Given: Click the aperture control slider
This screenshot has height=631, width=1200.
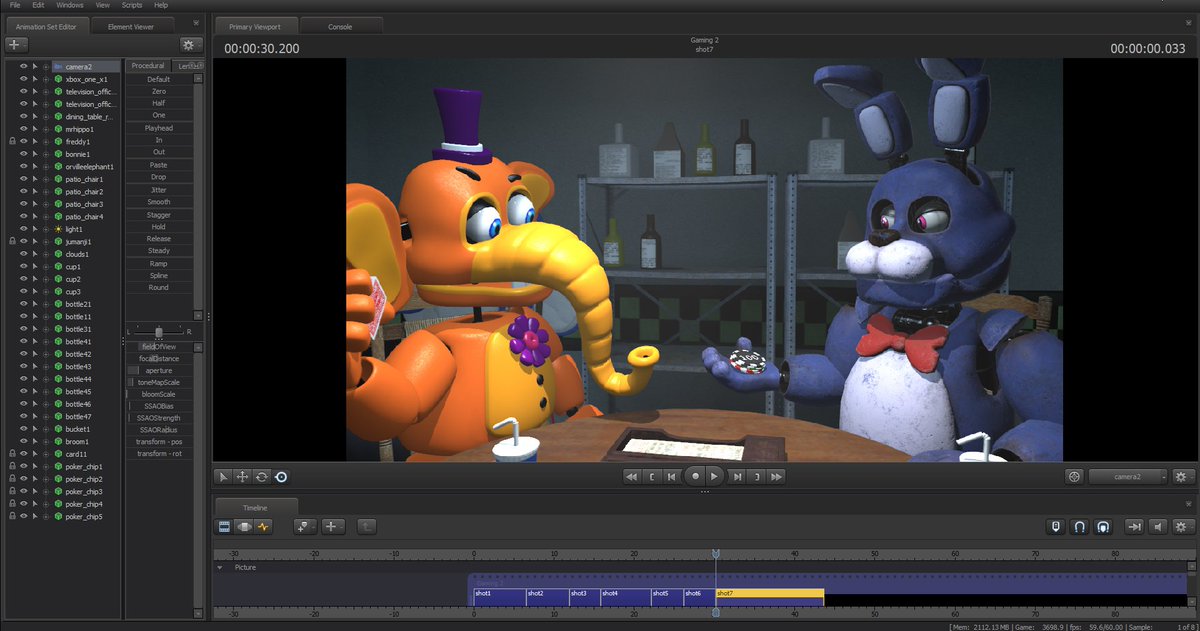Looking at the screenshot, I should [x=158, y=370].
